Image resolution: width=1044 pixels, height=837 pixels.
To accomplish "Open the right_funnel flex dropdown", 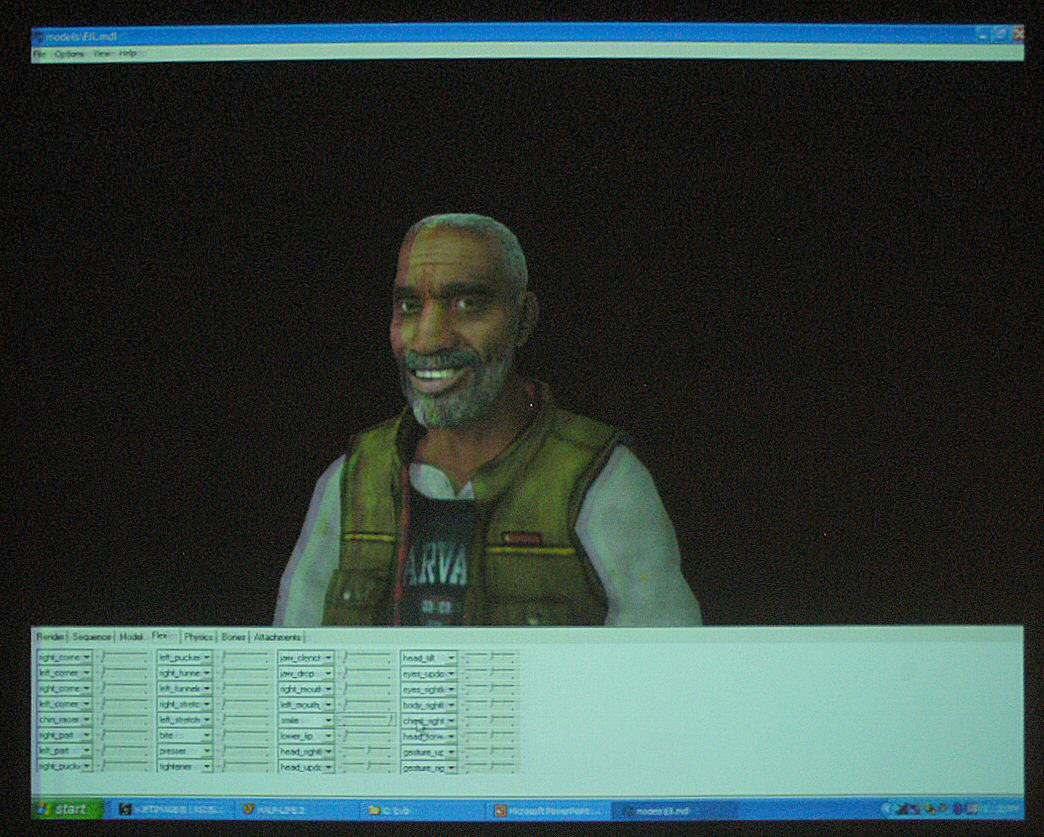I will point(184,673).
